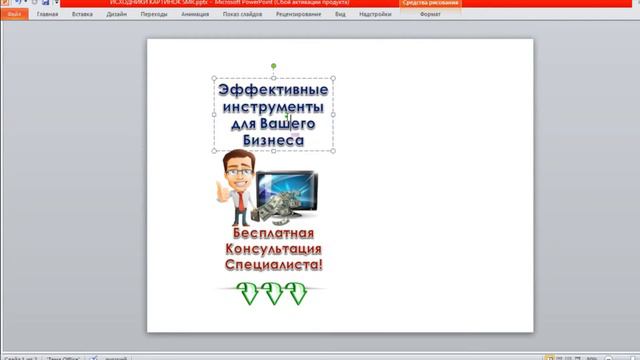Click the top middle handle of the text box
Screen dimensions: 640x360
273,78
